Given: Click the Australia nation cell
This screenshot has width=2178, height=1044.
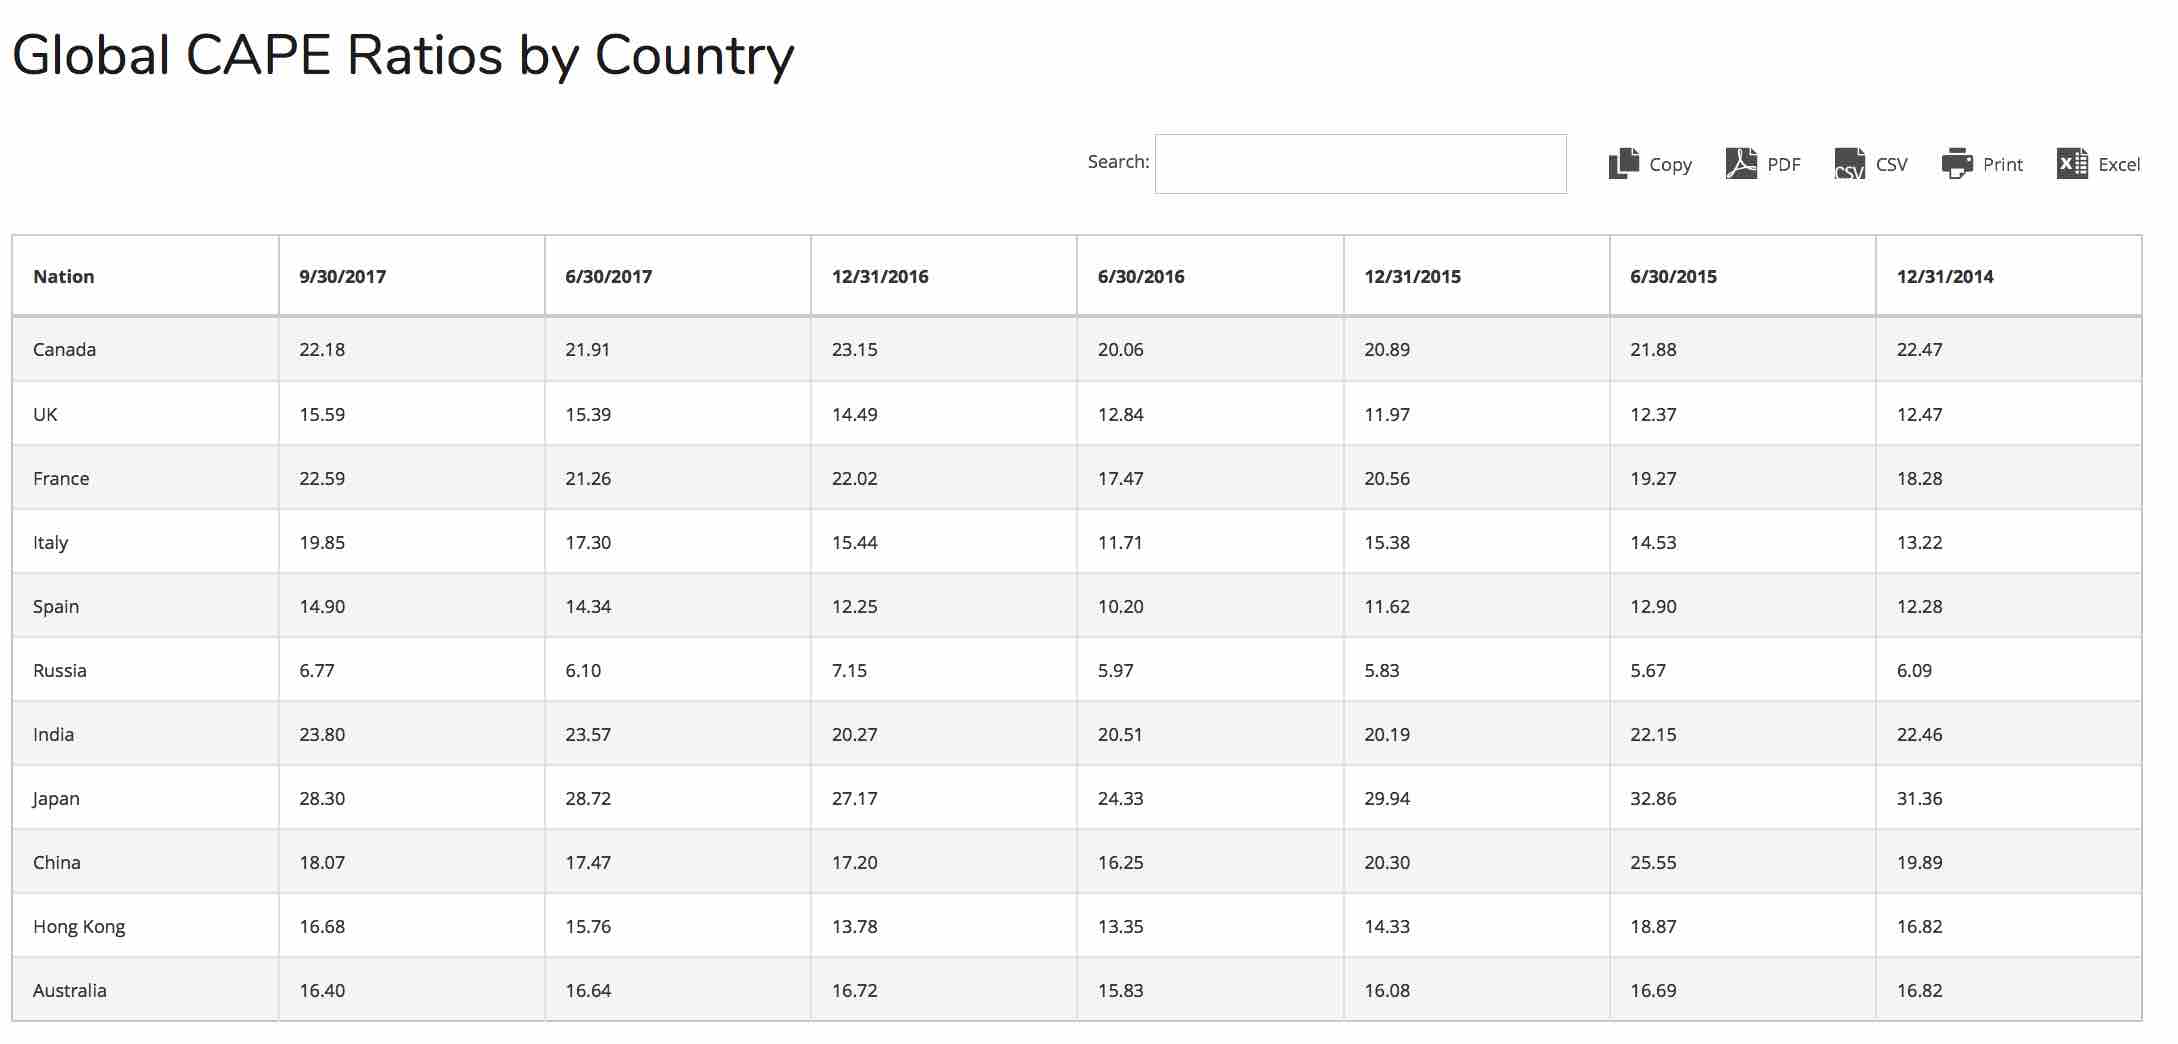Looking at the screenshot, I should point(70,991).
